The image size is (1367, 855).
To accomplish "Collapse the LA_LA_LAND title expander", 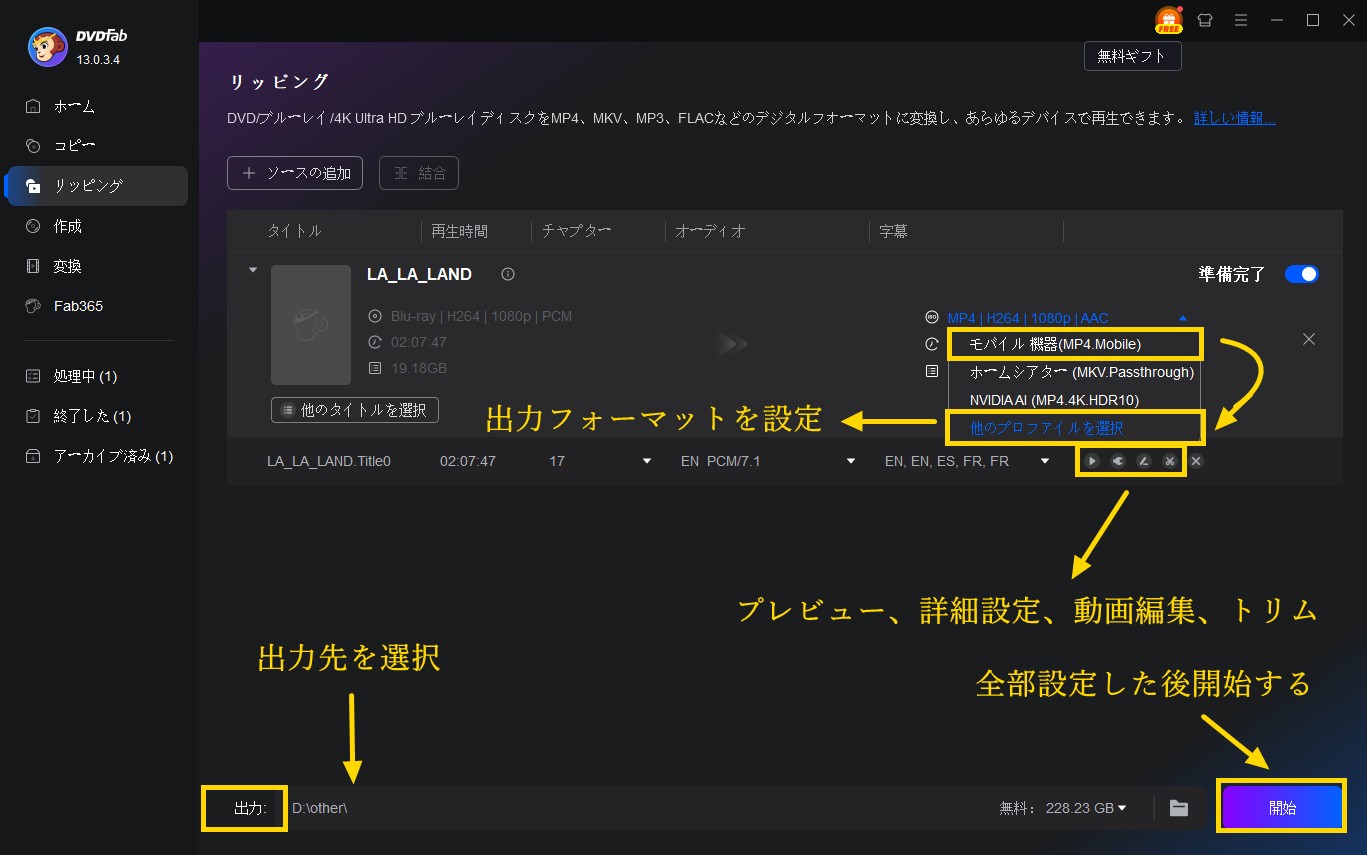I will click(x=253, y=270).
